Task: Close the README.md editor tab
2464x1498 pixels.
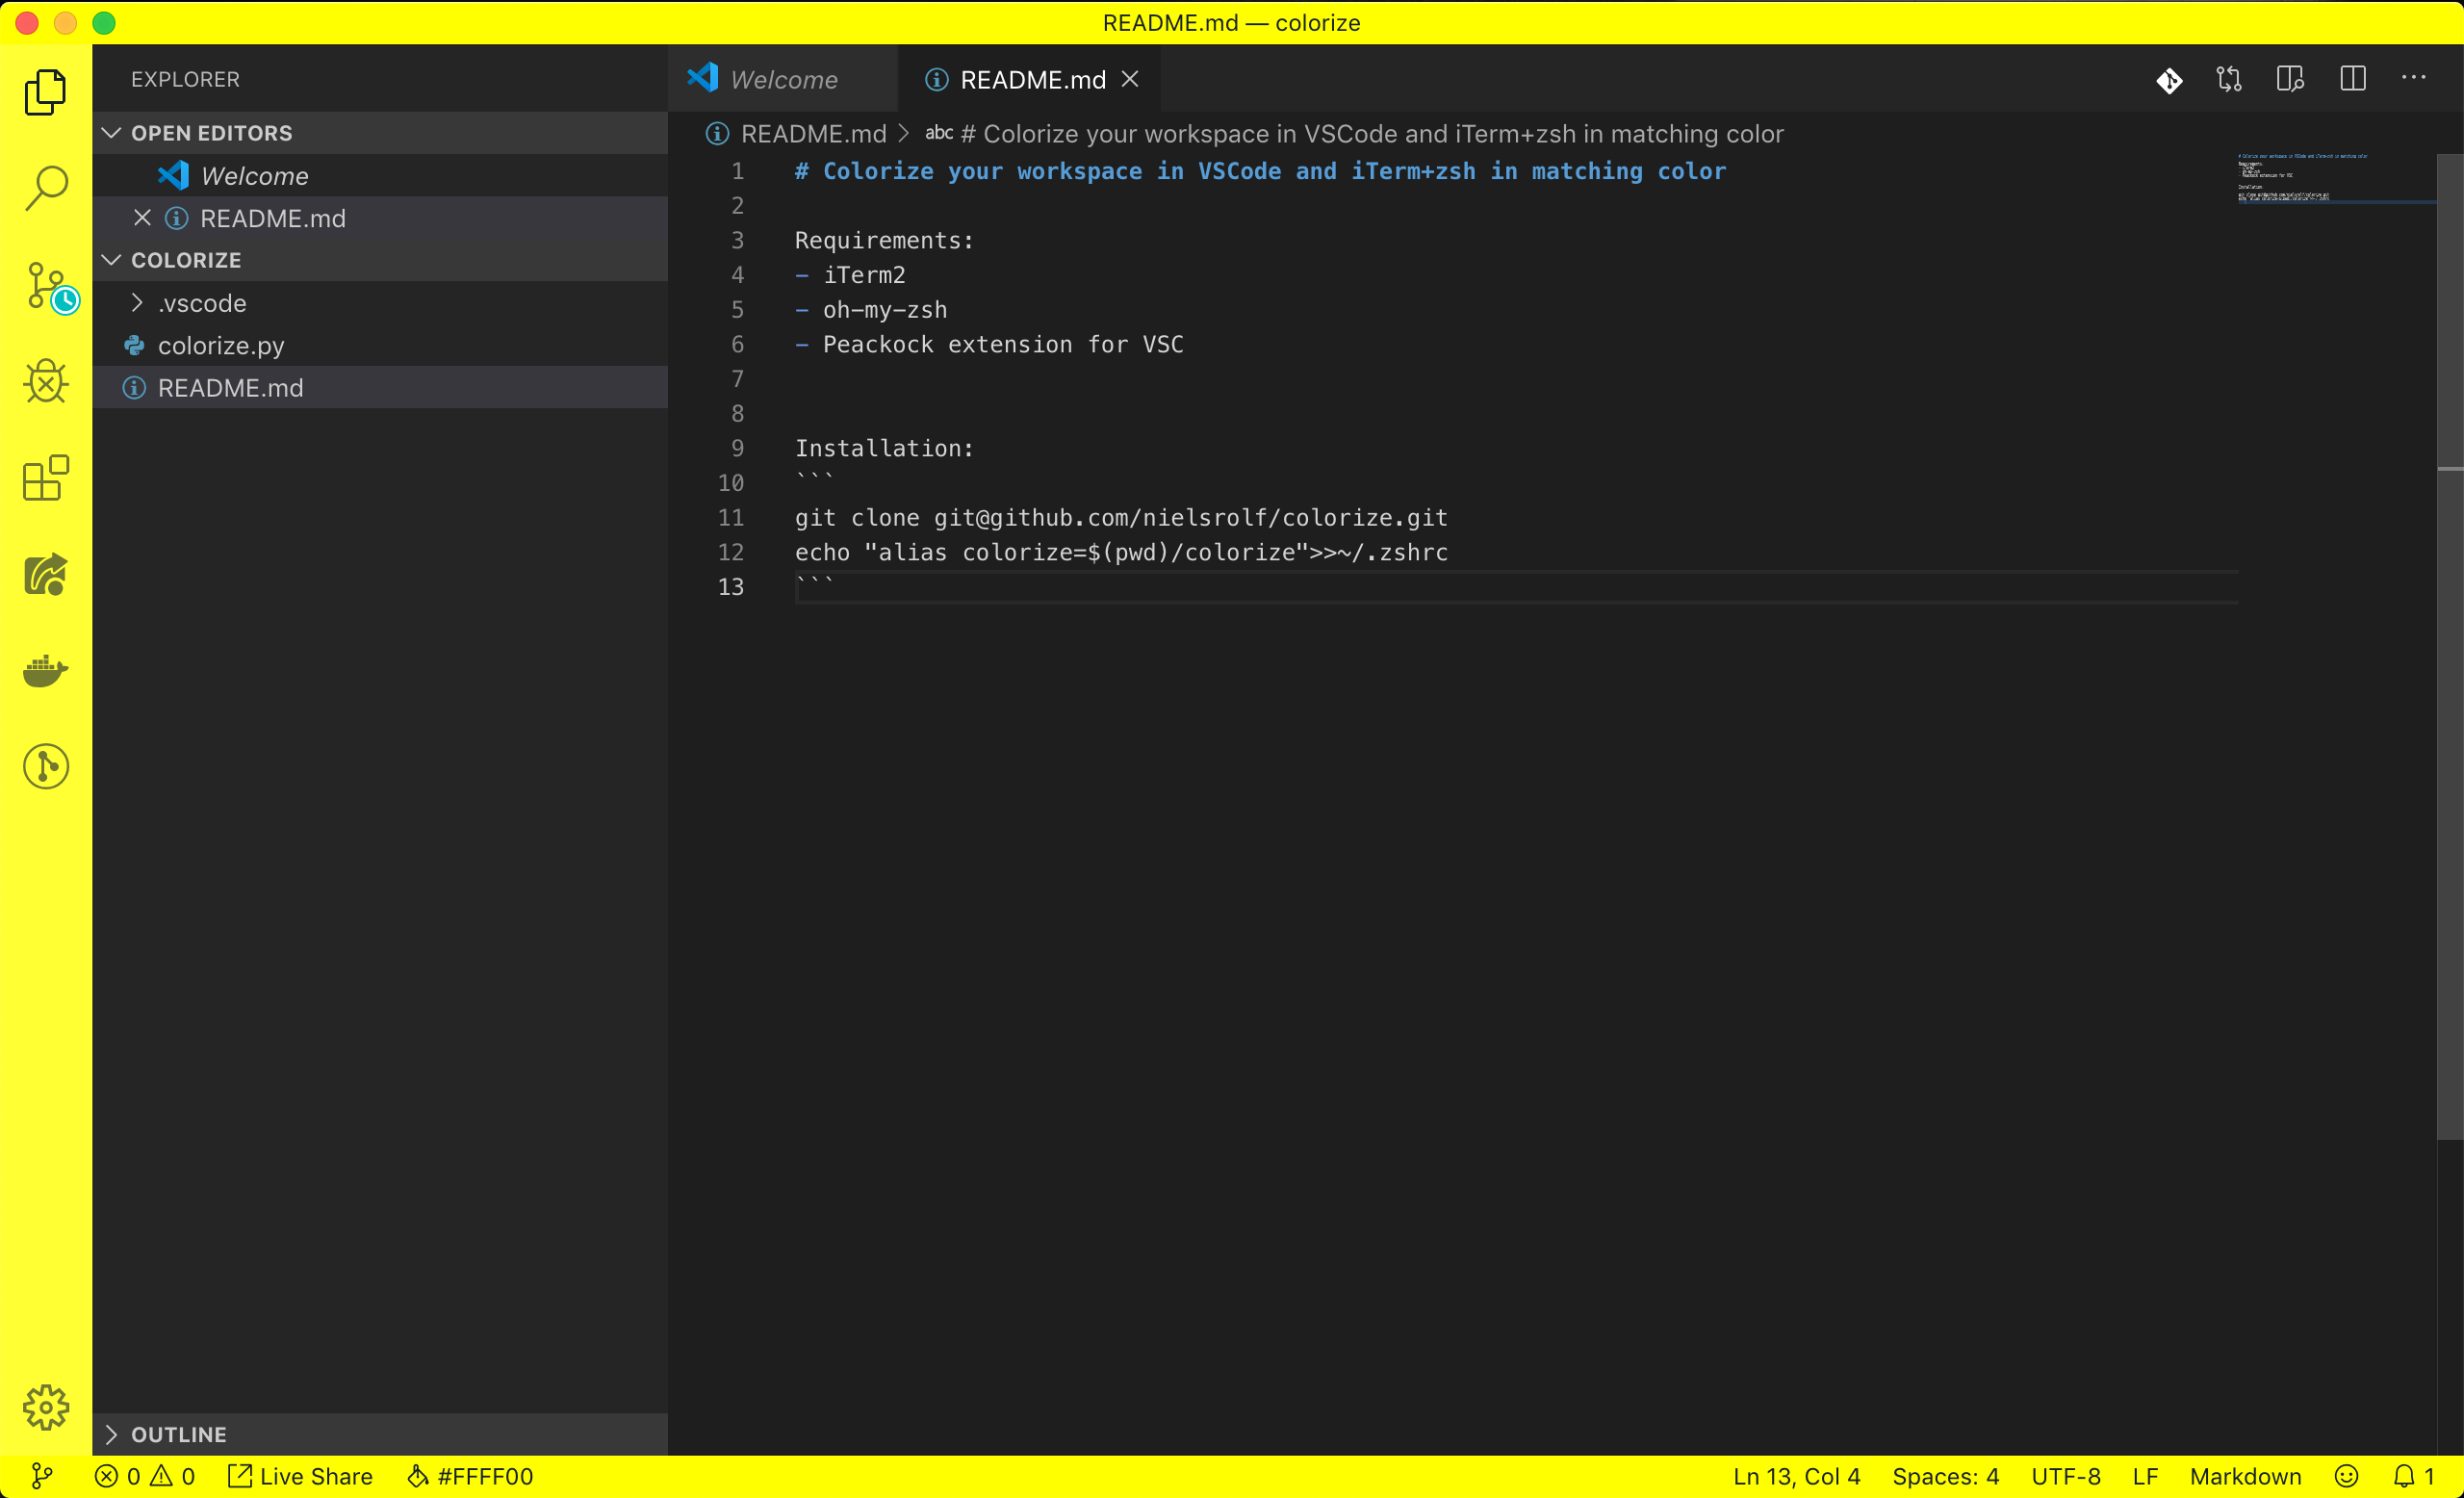Action: point(1130,79)
